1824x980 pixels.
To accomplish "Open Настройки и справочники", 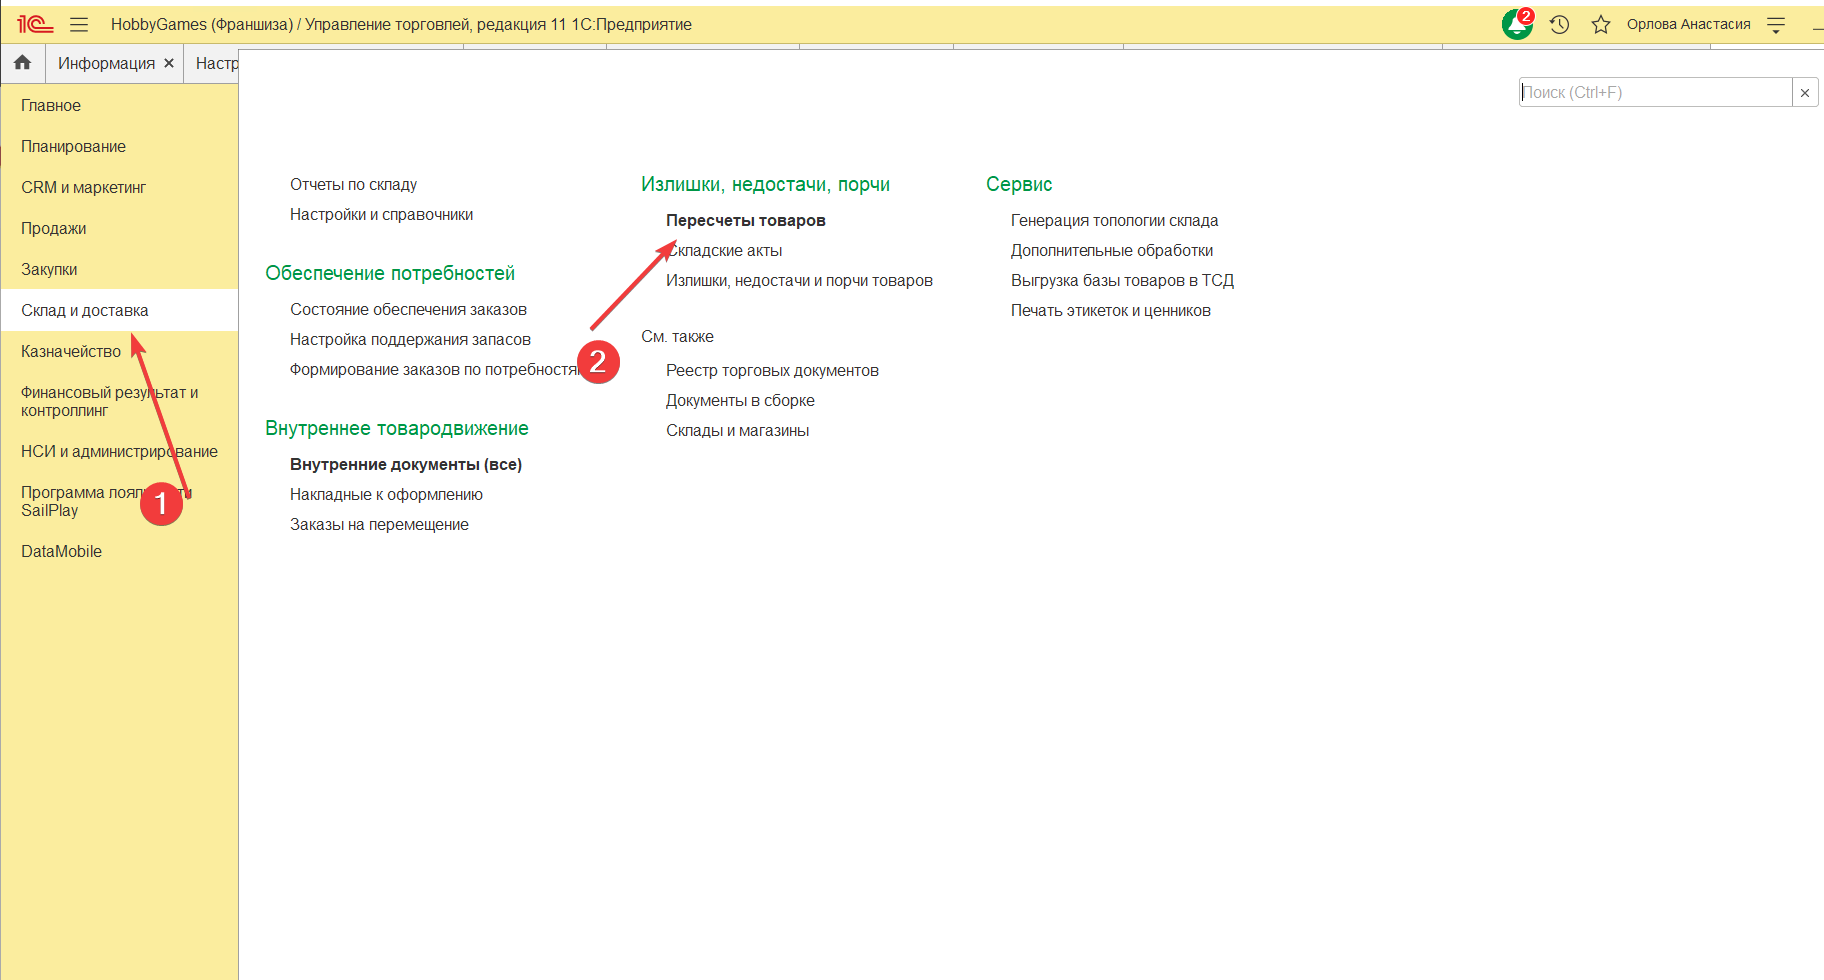I will pyautogui.click(x=381, y=214).
